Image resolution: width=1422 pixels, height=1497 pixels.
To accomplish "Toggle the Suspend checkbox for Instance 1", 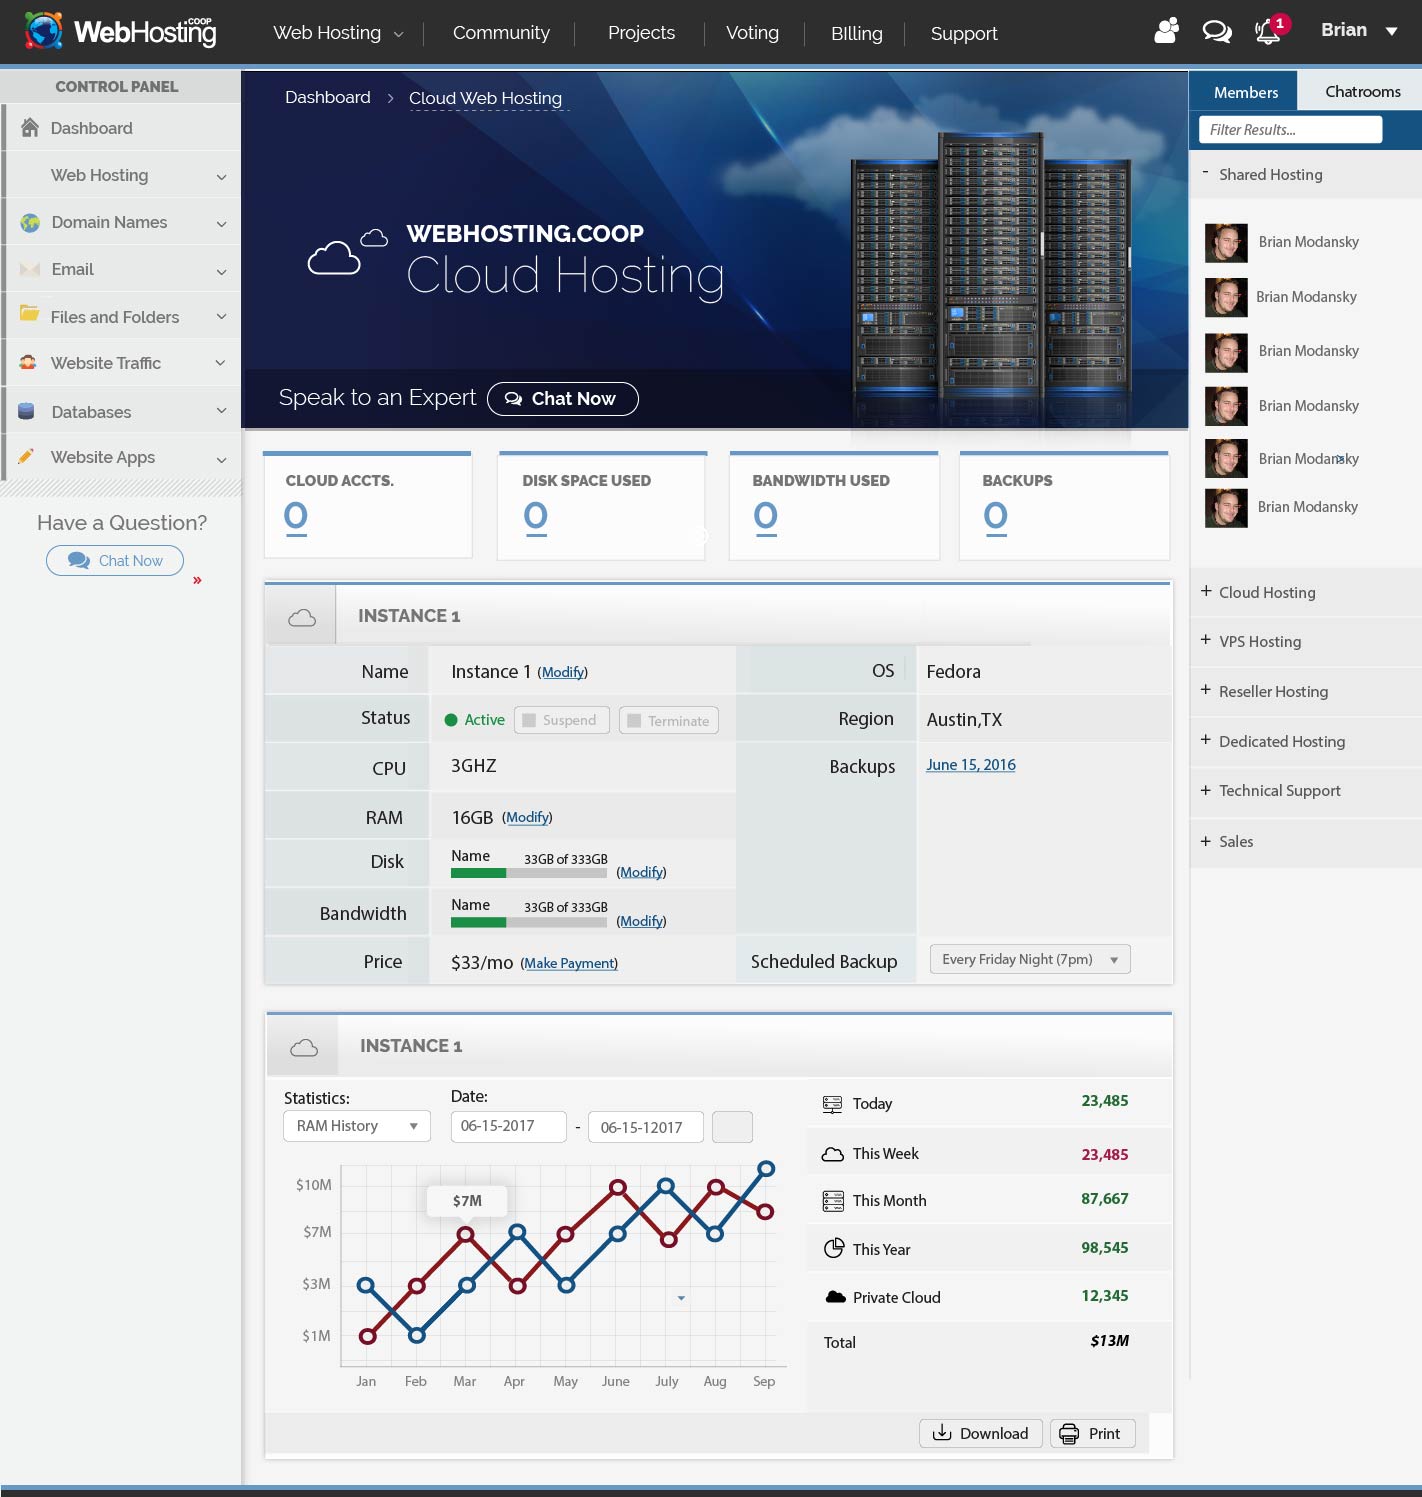I will [530, 720].
